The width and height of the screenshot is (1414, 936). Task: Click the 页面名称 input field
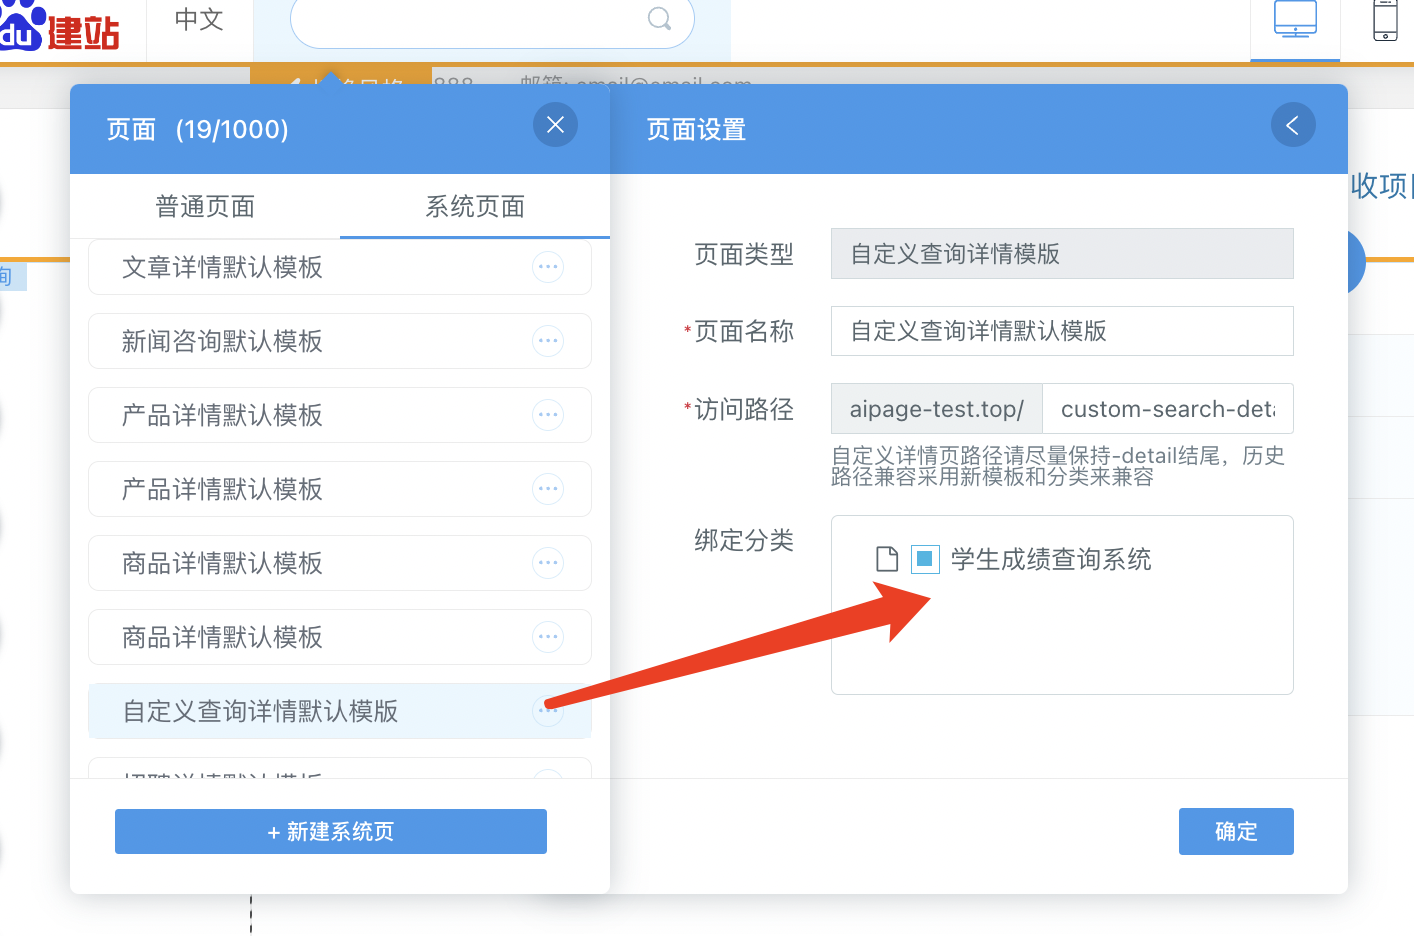pos(1062,331)
